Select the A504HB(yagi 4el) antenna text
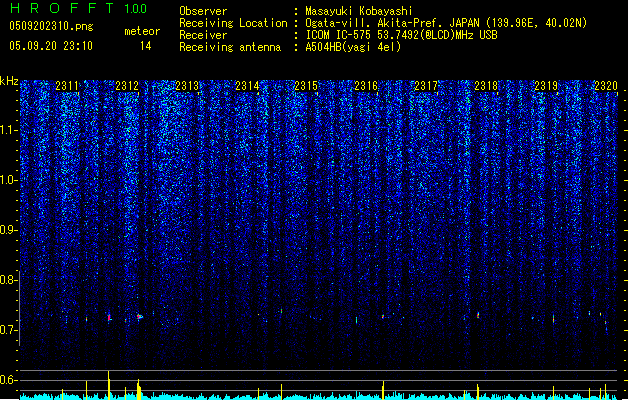 point(353,47)
